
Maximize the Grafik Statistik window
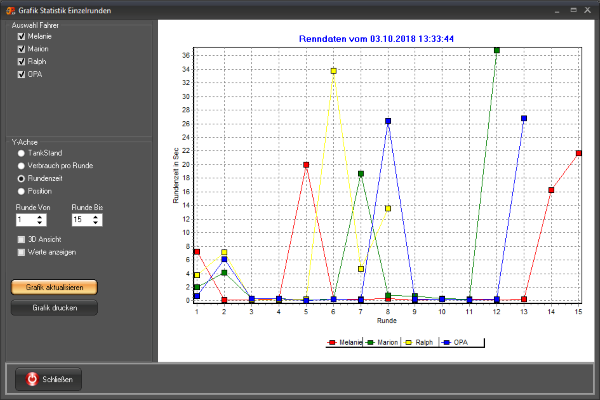[573, 10]
